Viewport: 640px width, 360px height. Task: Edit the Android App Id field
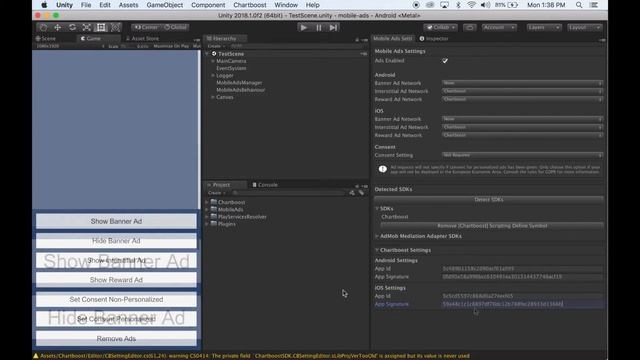tap(522, 269)
